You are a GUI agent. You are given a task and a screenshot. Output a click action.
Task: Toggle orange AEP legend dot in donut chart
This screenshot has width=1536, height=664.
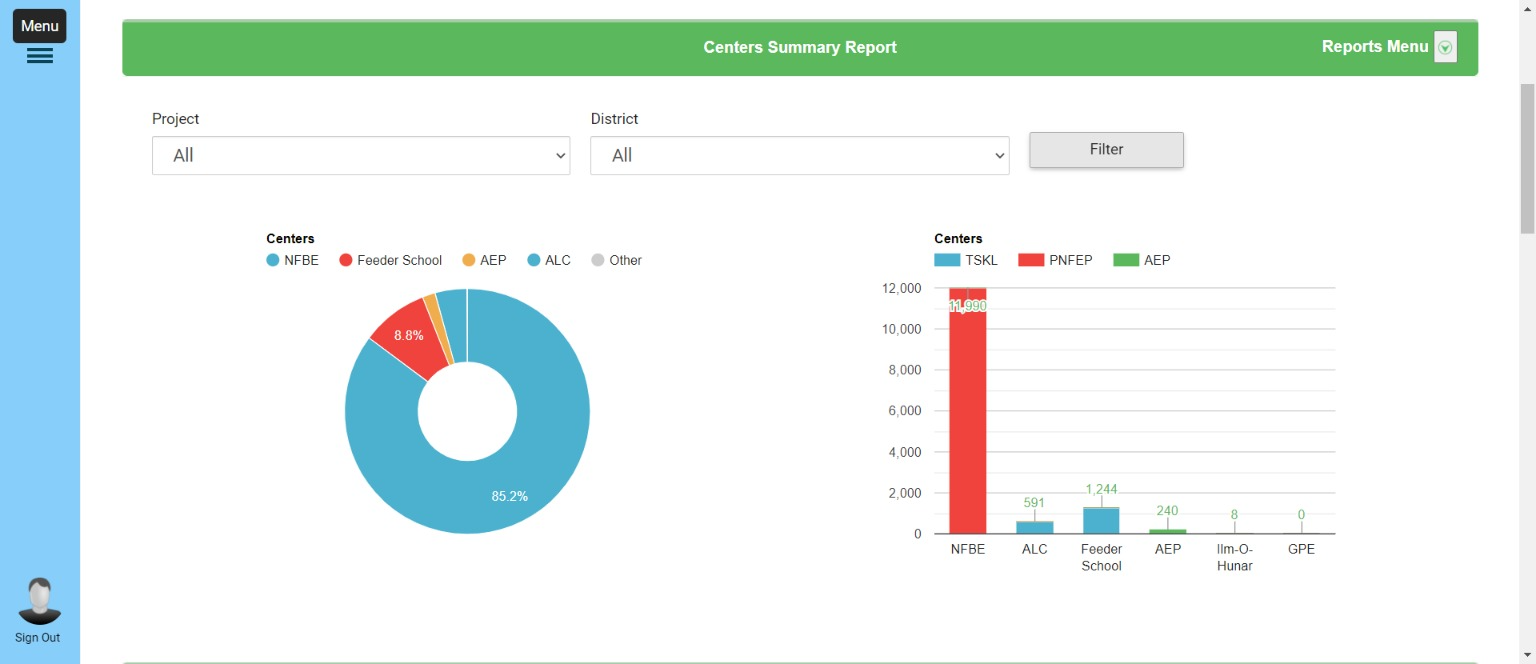click(469, 260)
